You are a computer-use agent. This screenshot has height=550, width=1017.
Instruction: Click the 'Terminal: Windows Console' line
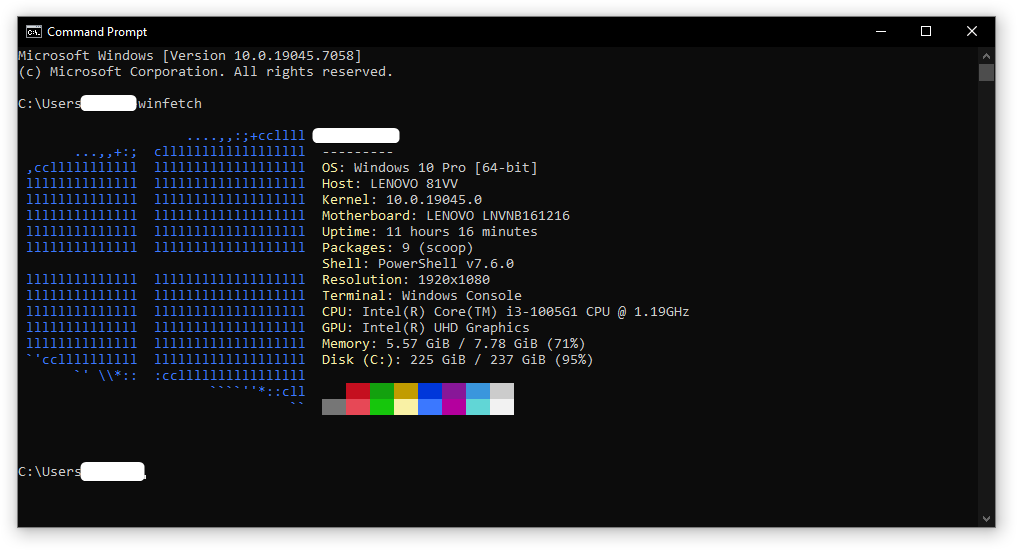[x=422, y=296]
